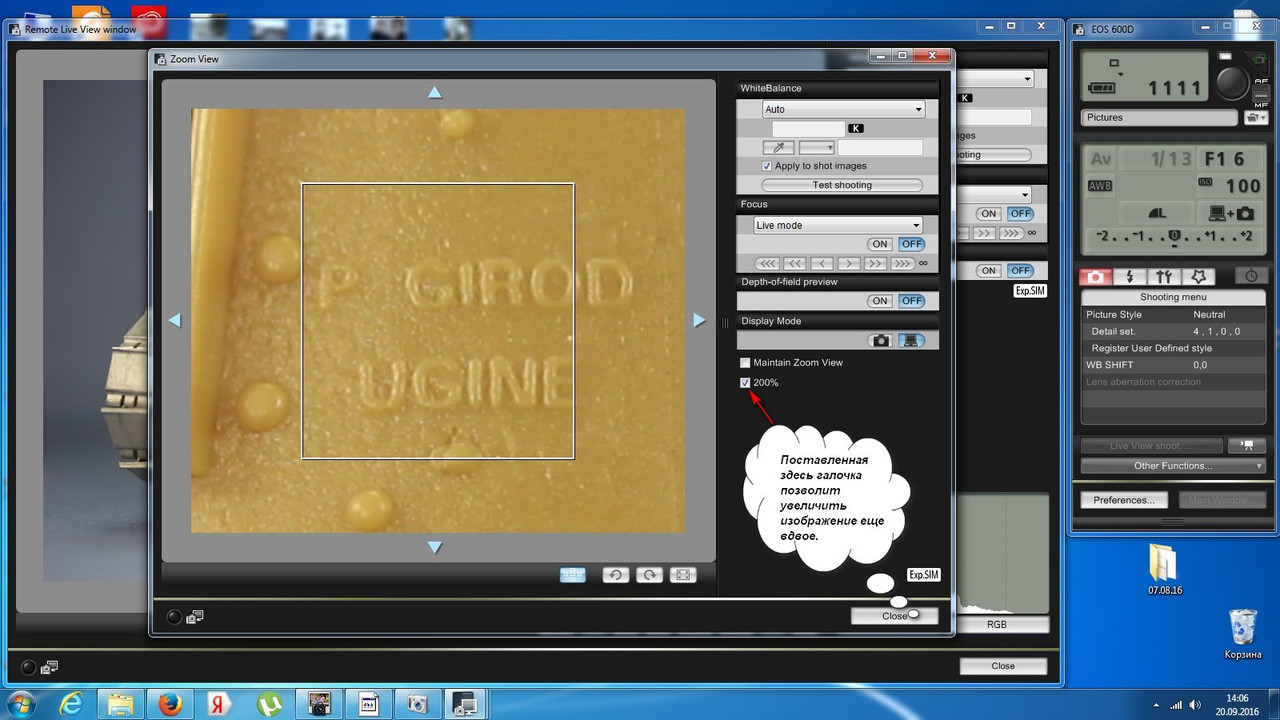This screenshot has width=1280, height=720.
Task: Open WhiteBalance Auto dropdown
Action: click(x=843, y=109)
